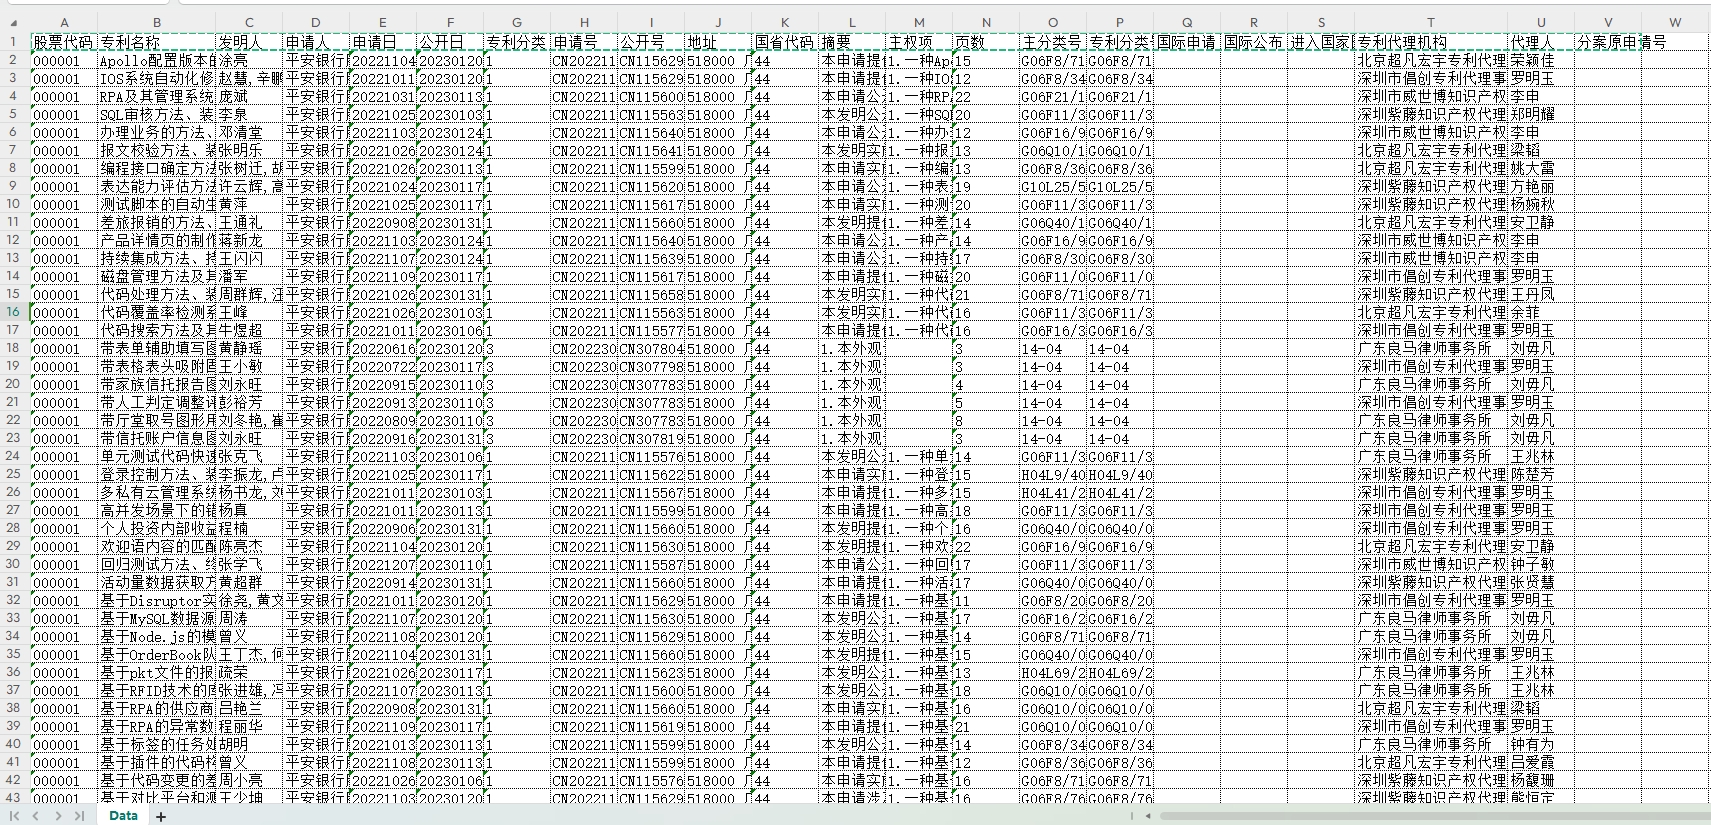Click the cell starting with RPA及其管理系统
This screenshot has height=825, width=1711.
point(156,96)
